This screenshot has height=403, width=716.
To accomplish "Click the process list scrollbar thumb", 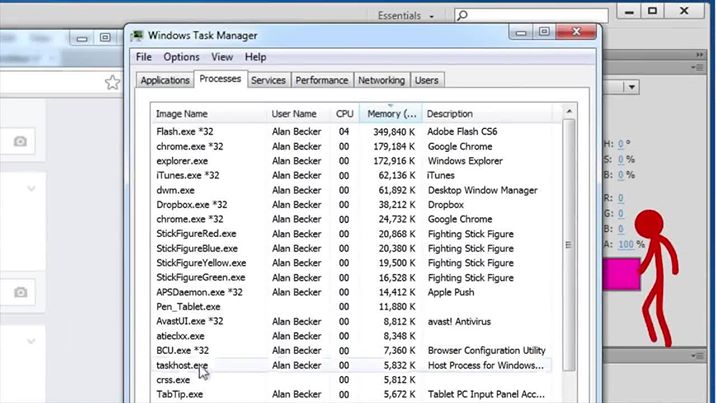I will point(569,245).
